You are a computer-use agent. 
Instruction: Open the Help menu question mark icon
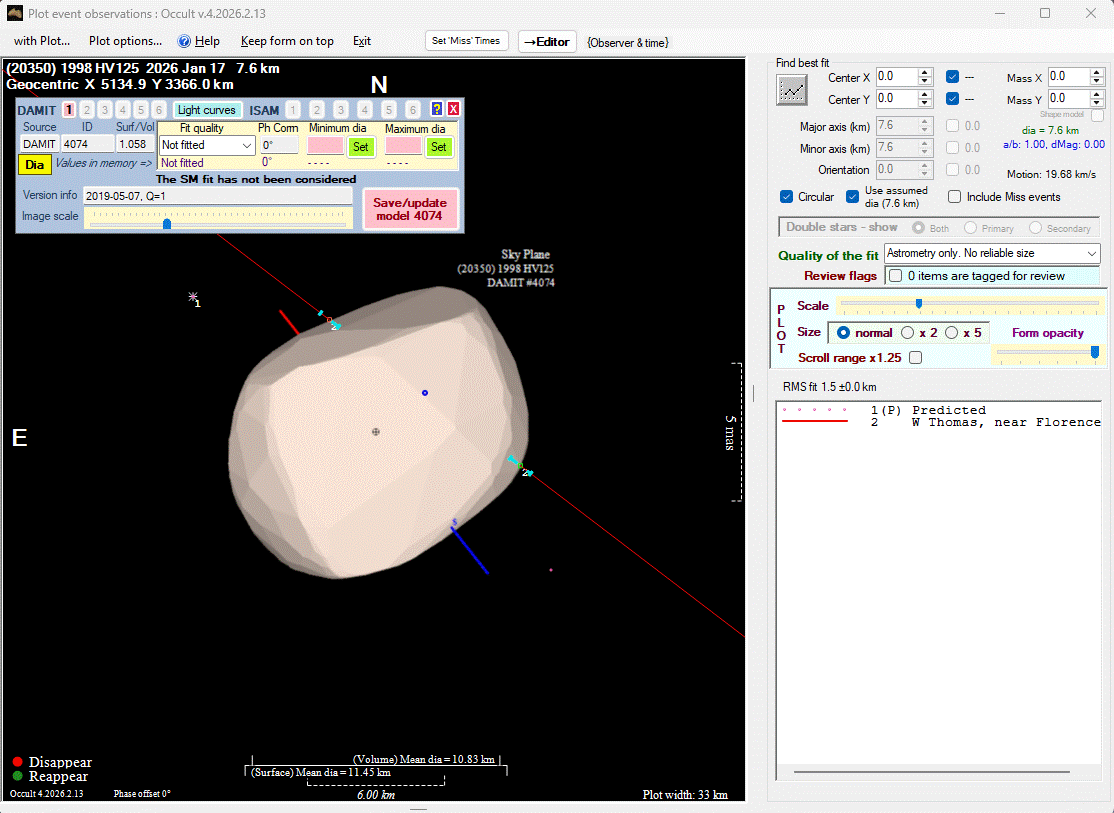[184, 41]
